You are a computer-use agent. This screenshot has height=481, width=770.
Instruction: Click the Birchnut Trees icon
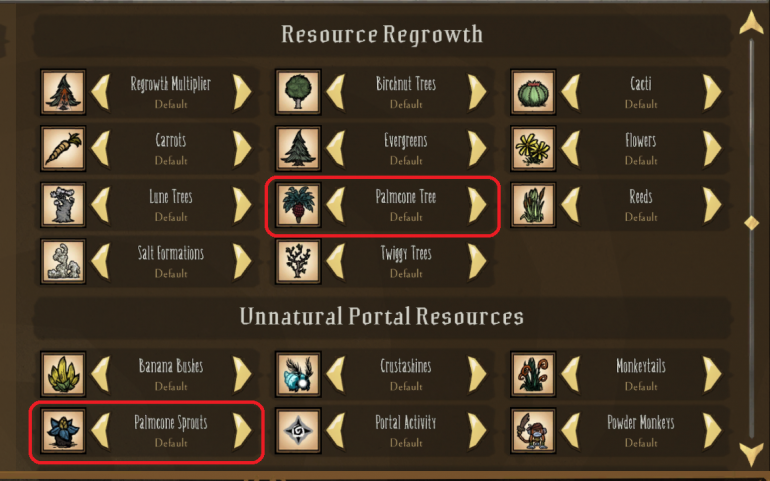(298, 92)
